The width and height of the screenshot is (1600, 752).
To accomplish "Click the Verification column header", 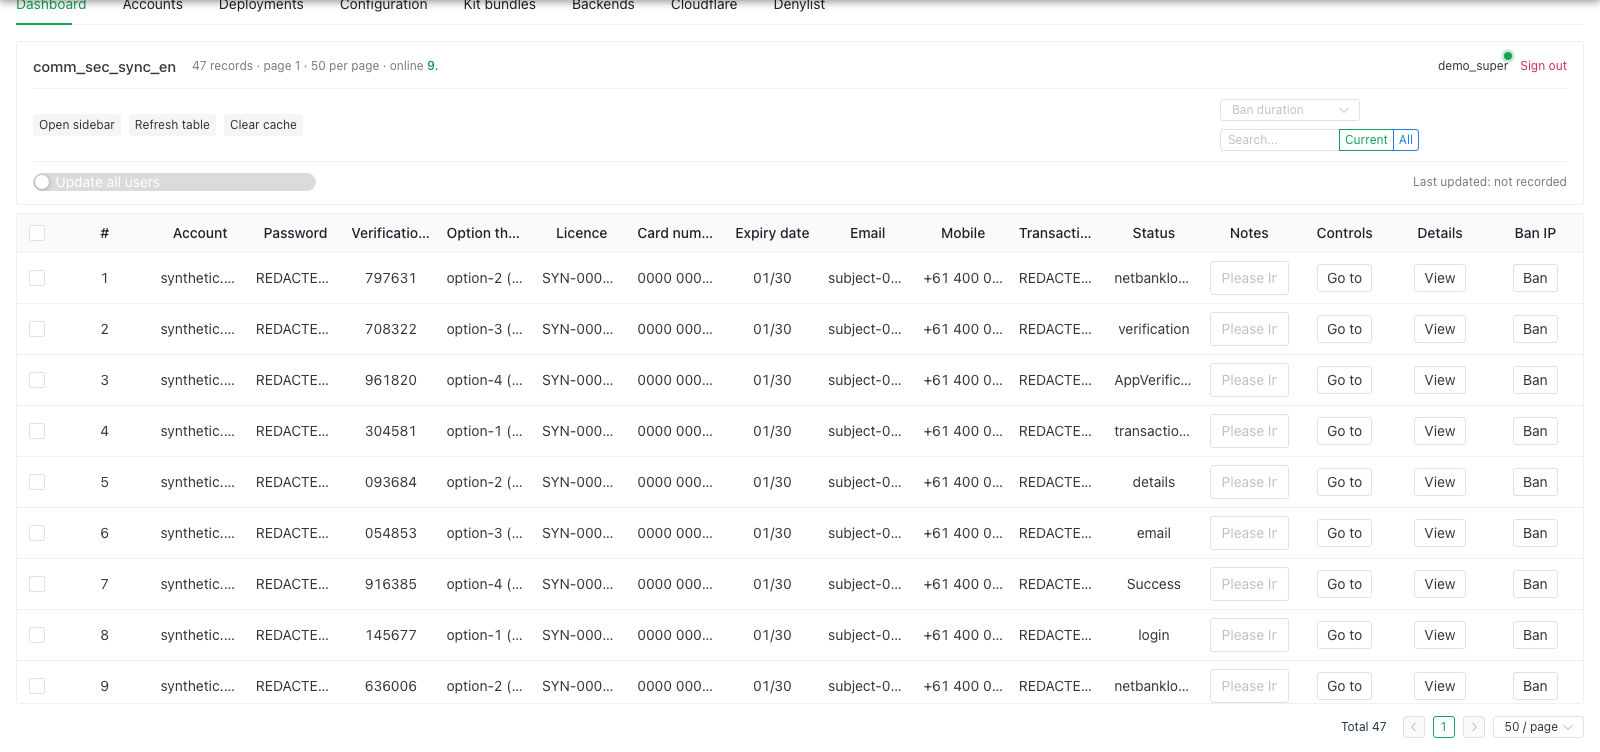I will pyautogui.click(x=390, y=233).
